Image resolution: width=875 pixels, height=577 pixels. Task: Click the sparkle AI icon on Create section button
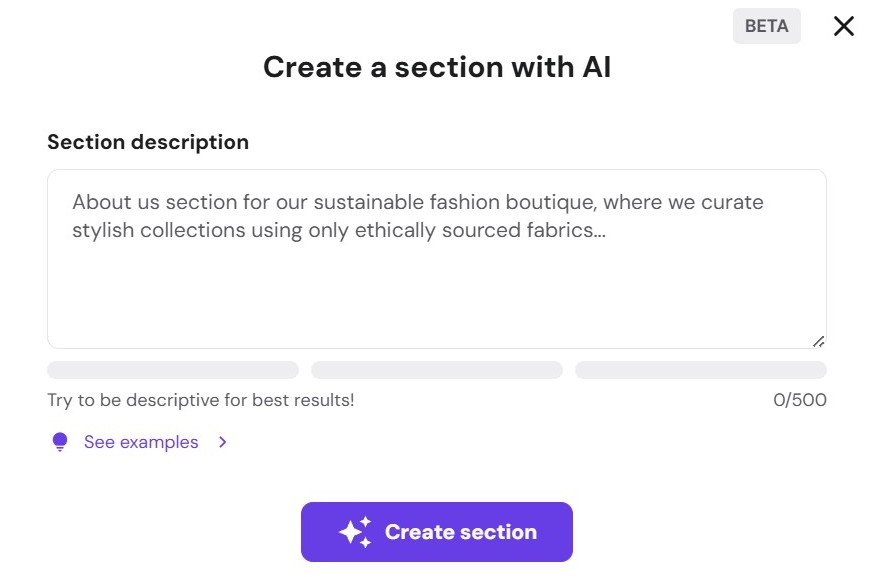coord(353,531)
